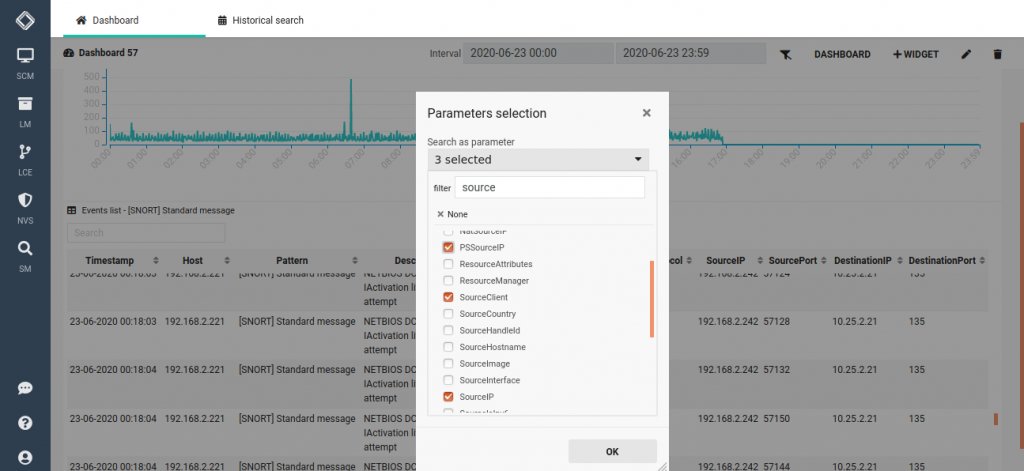Confirm selection with the OK button

click(x=612, y=451)
